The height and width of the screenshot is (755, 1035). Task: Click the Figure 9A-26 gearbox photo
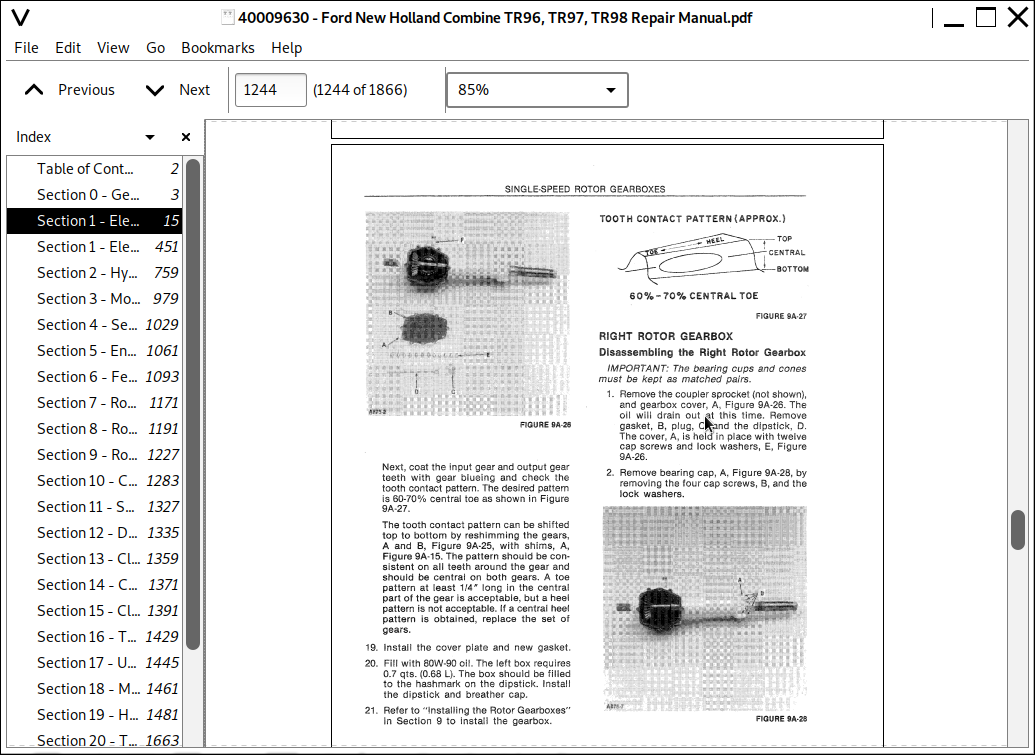coord(467,313)
